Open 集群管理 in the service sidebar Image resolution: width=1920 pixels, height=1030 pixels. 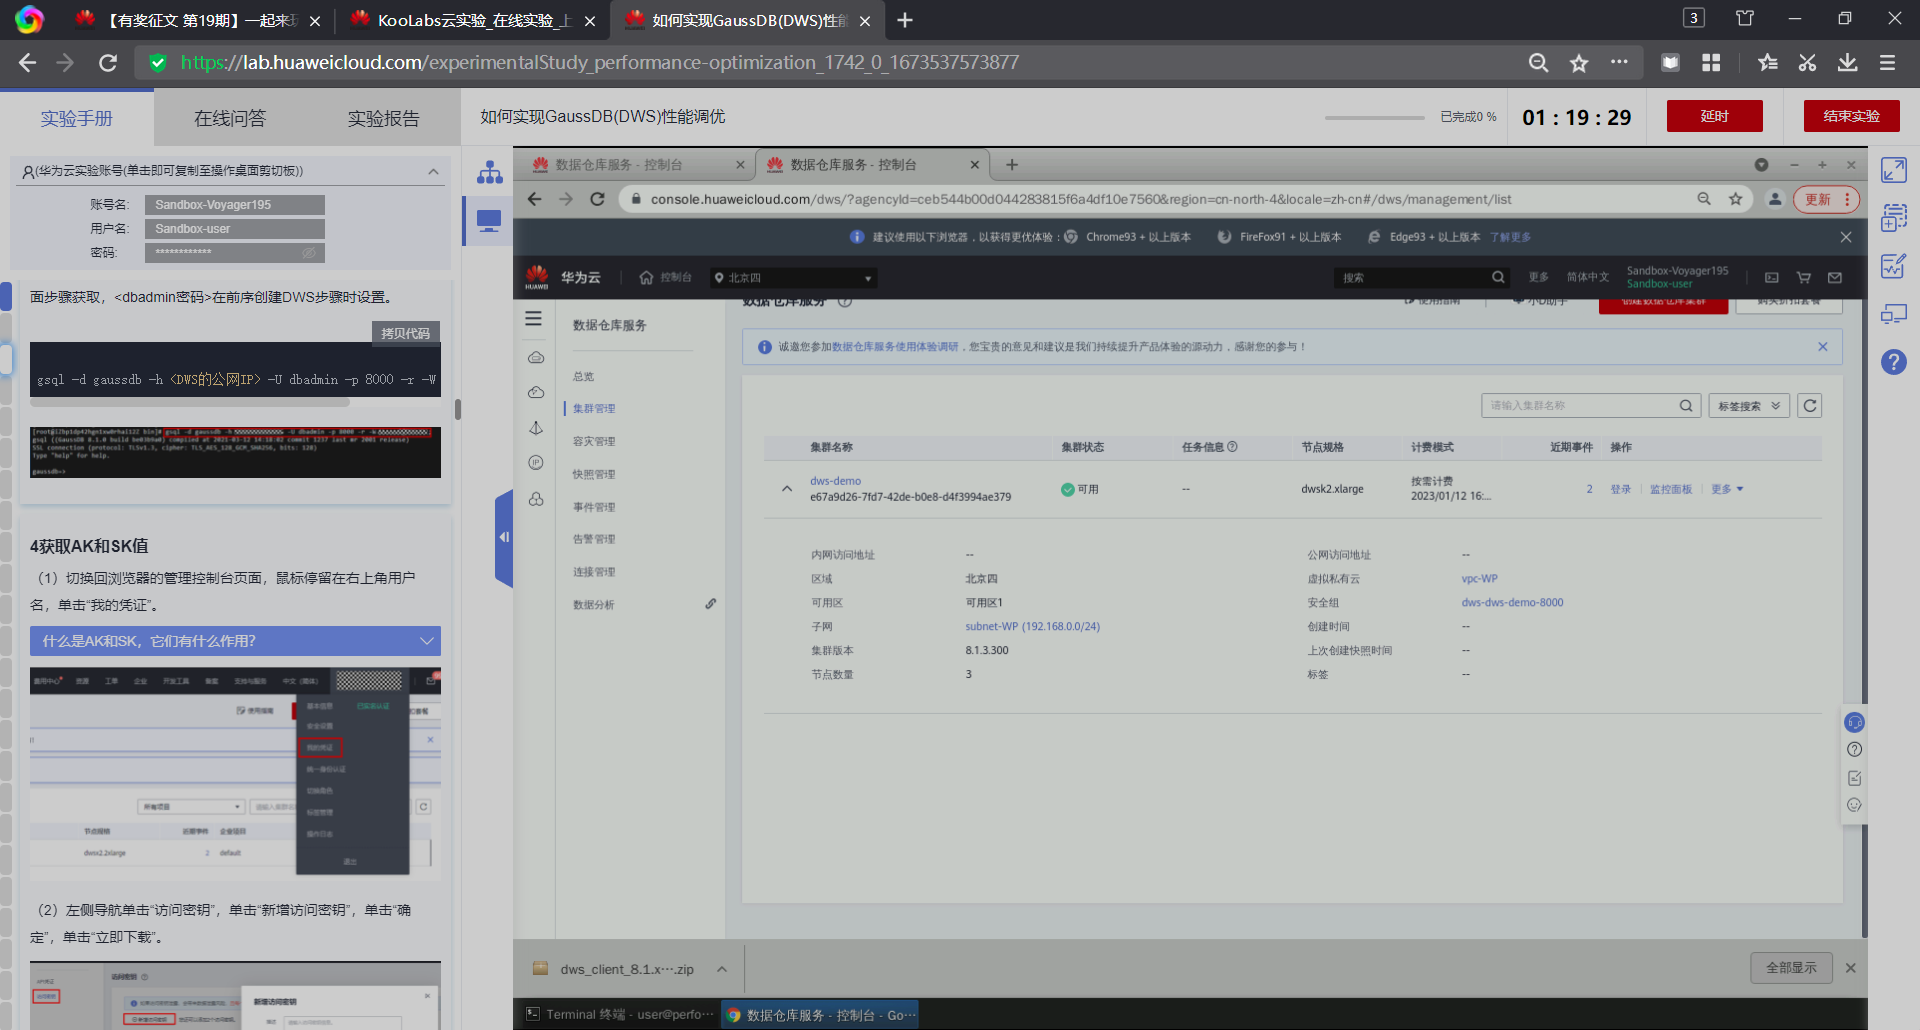coord(594,409)
